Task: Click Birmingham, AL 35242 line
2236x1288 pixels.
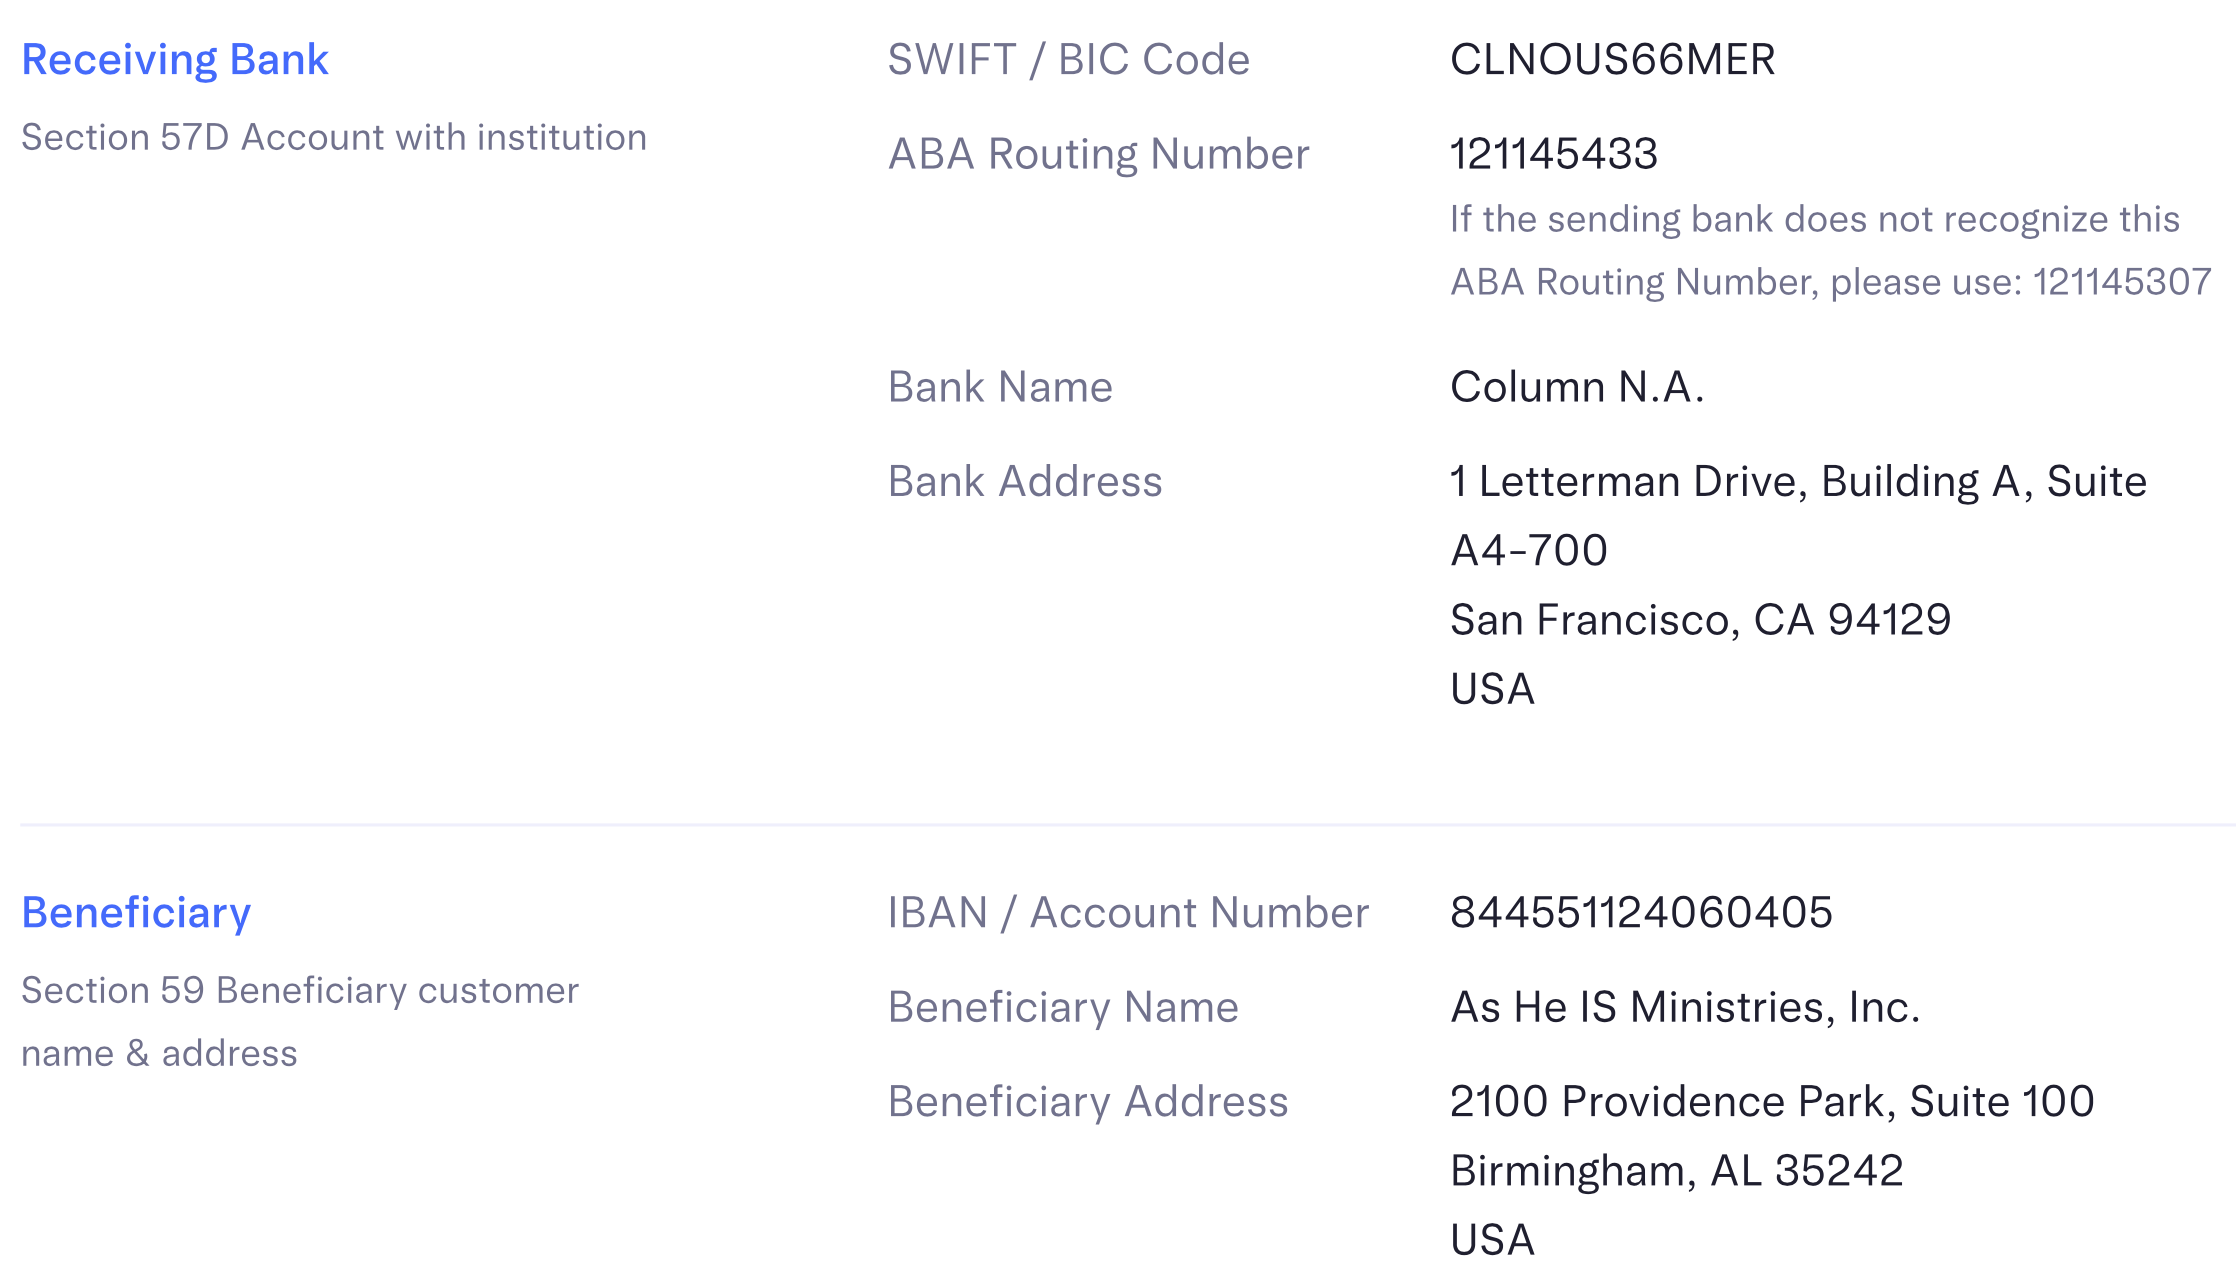Action: tap(1676, 1171)
